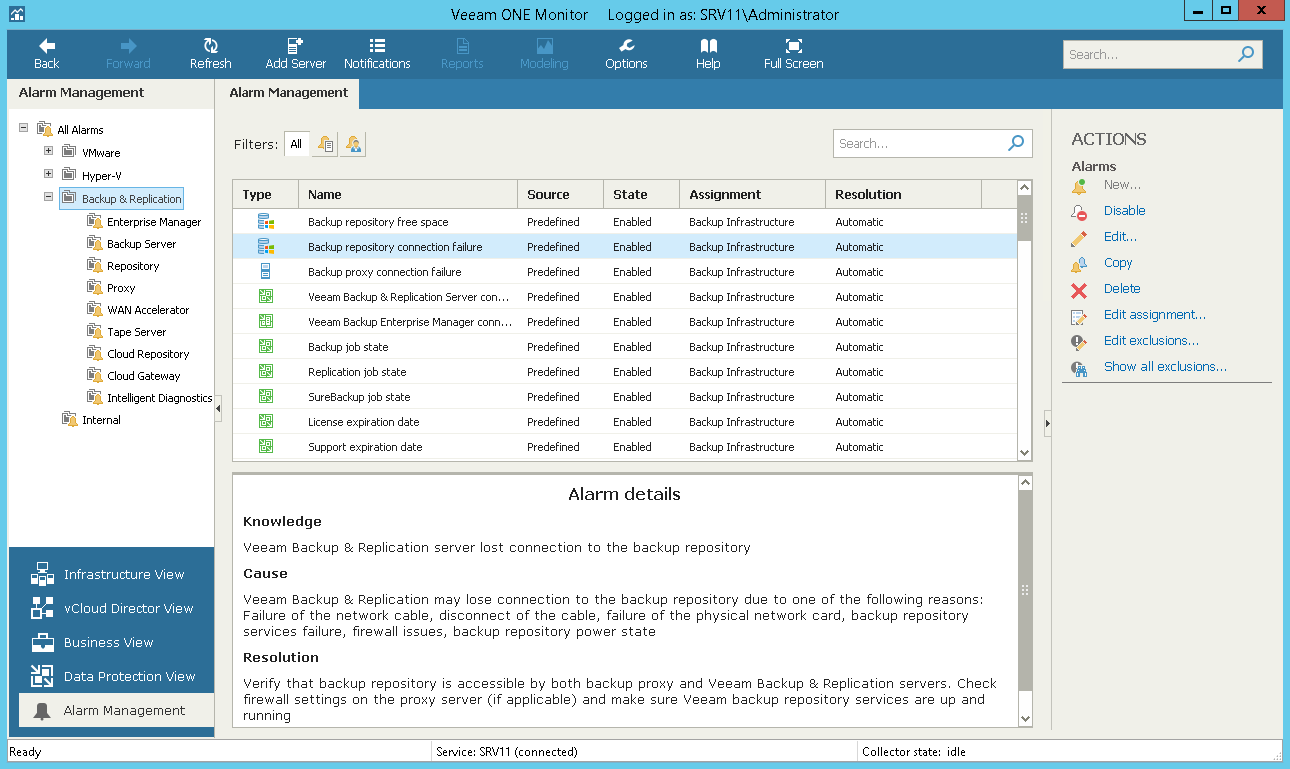Open Notifications from the toolbar
Viewport: 1290px width, 769px height.
[x=377, y=54]
